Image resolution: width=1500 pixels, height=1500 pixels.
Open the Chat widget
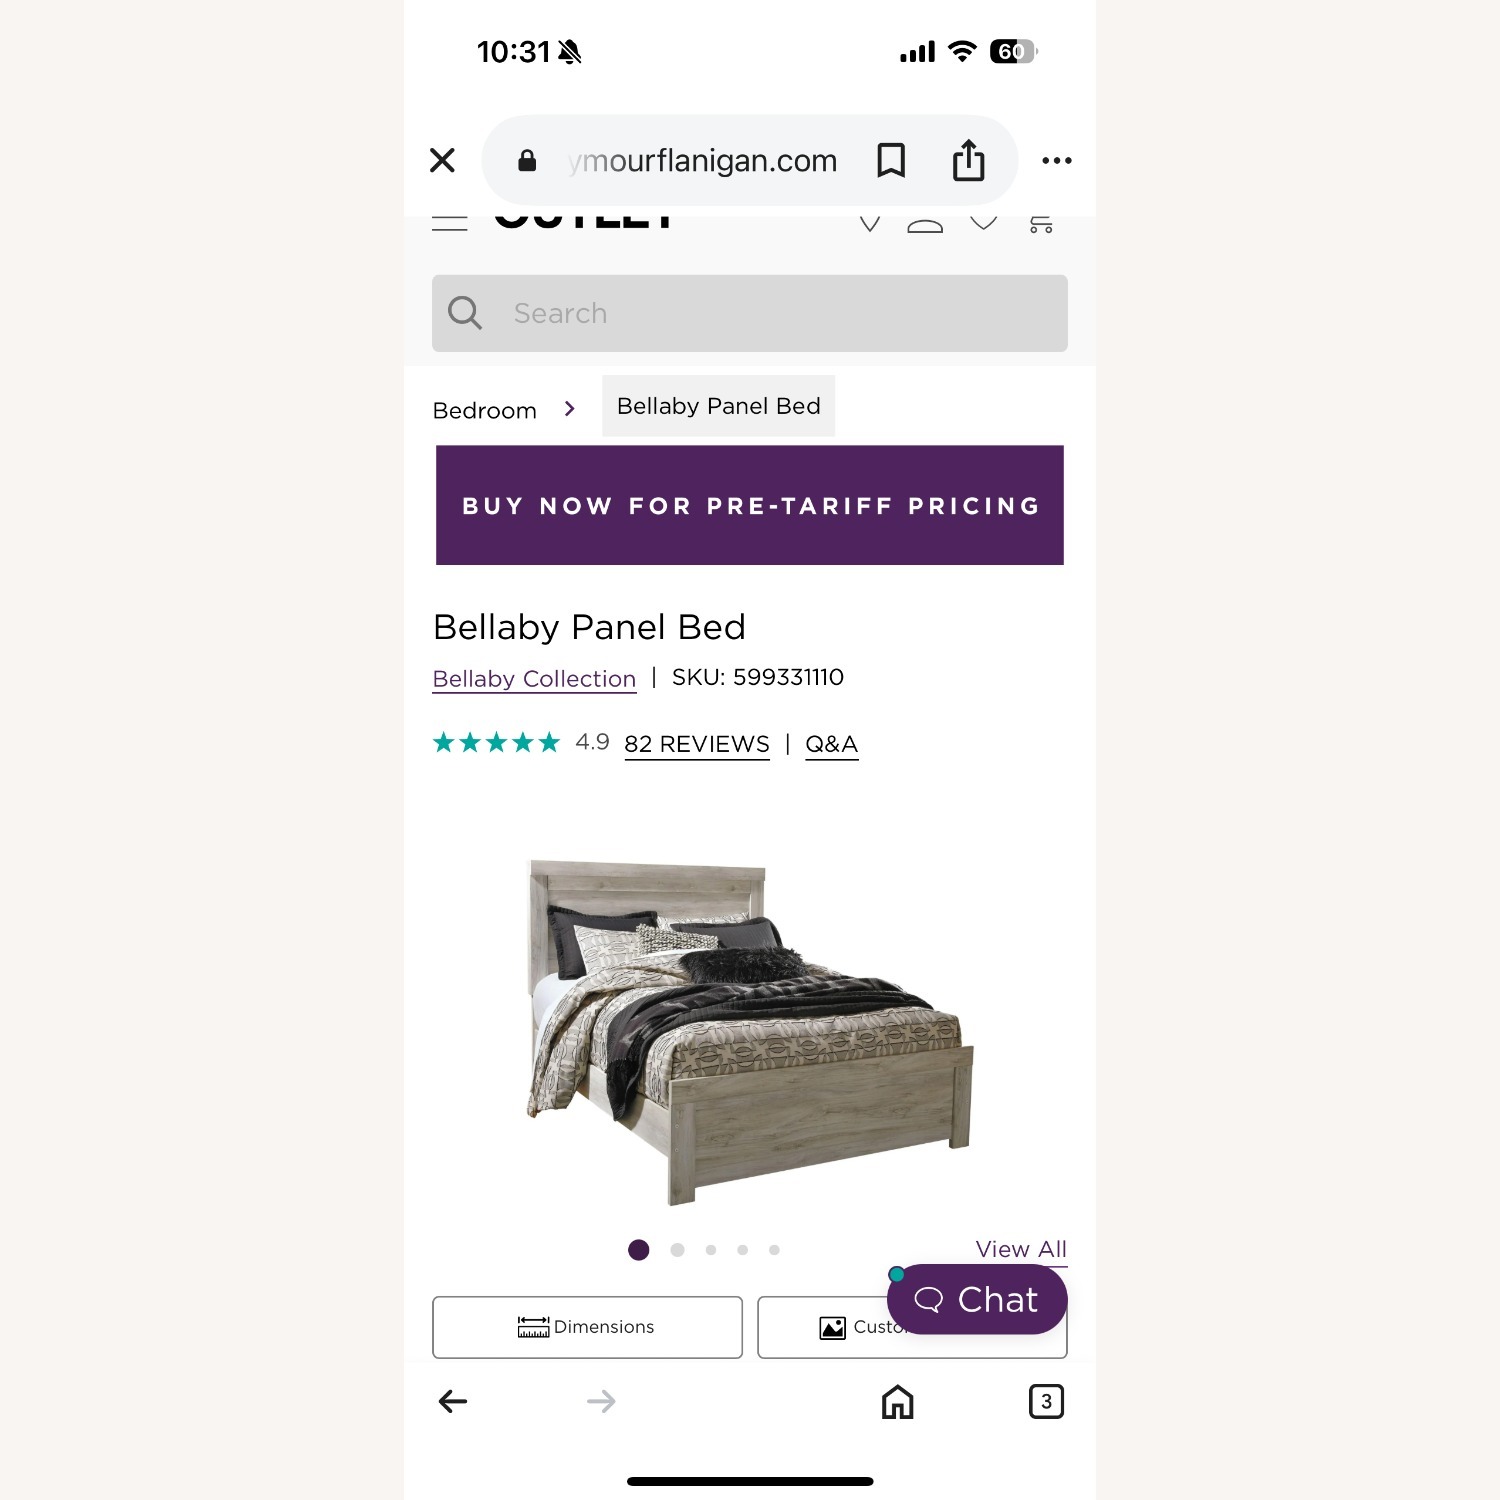pyautogui.click(x=976, y=1300)
